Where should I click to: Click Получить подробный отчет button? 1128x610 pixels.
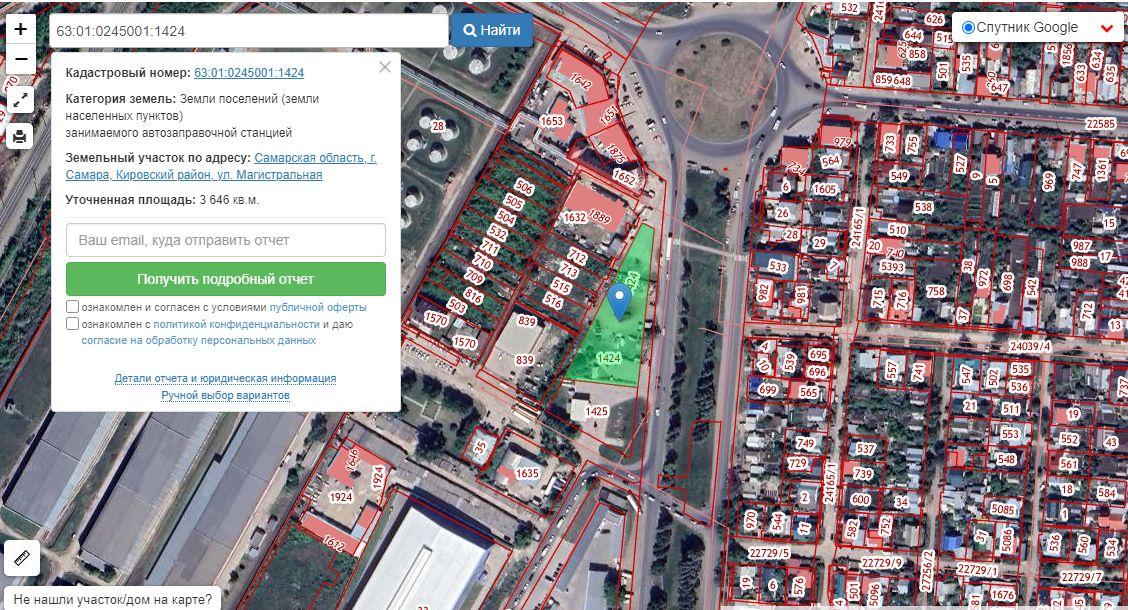coord(226,279)
